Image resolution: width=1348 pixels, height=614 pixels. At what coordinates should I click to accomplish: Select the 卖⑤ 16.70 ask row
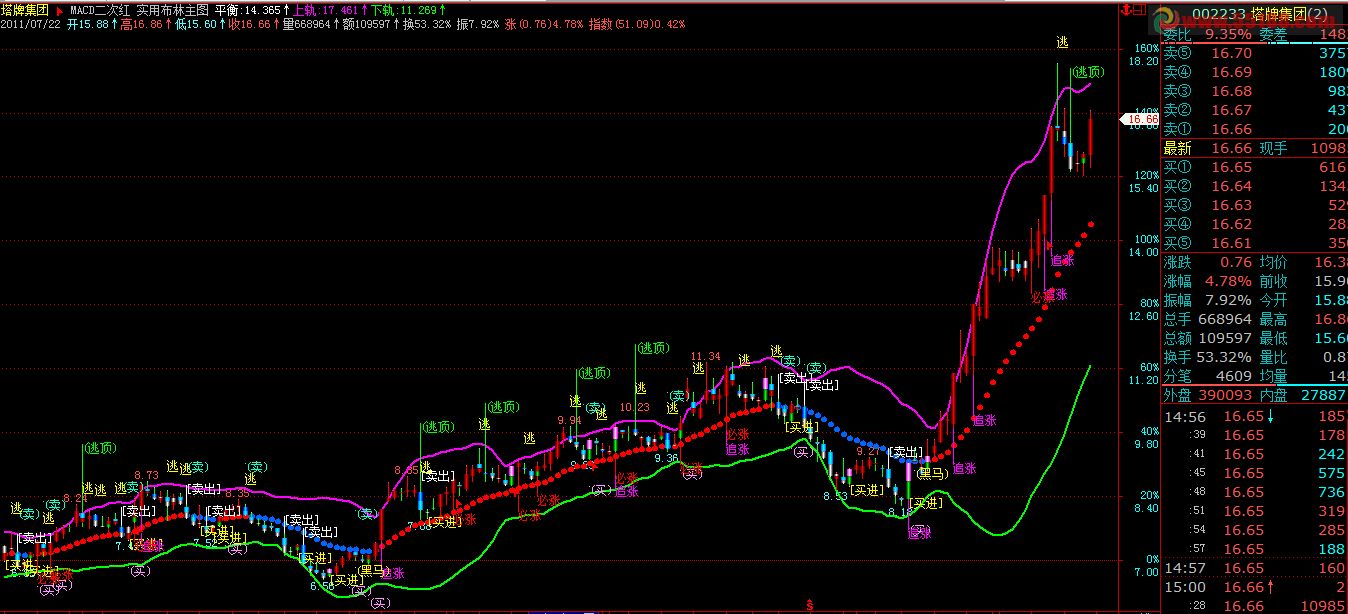coord(1255,53)
